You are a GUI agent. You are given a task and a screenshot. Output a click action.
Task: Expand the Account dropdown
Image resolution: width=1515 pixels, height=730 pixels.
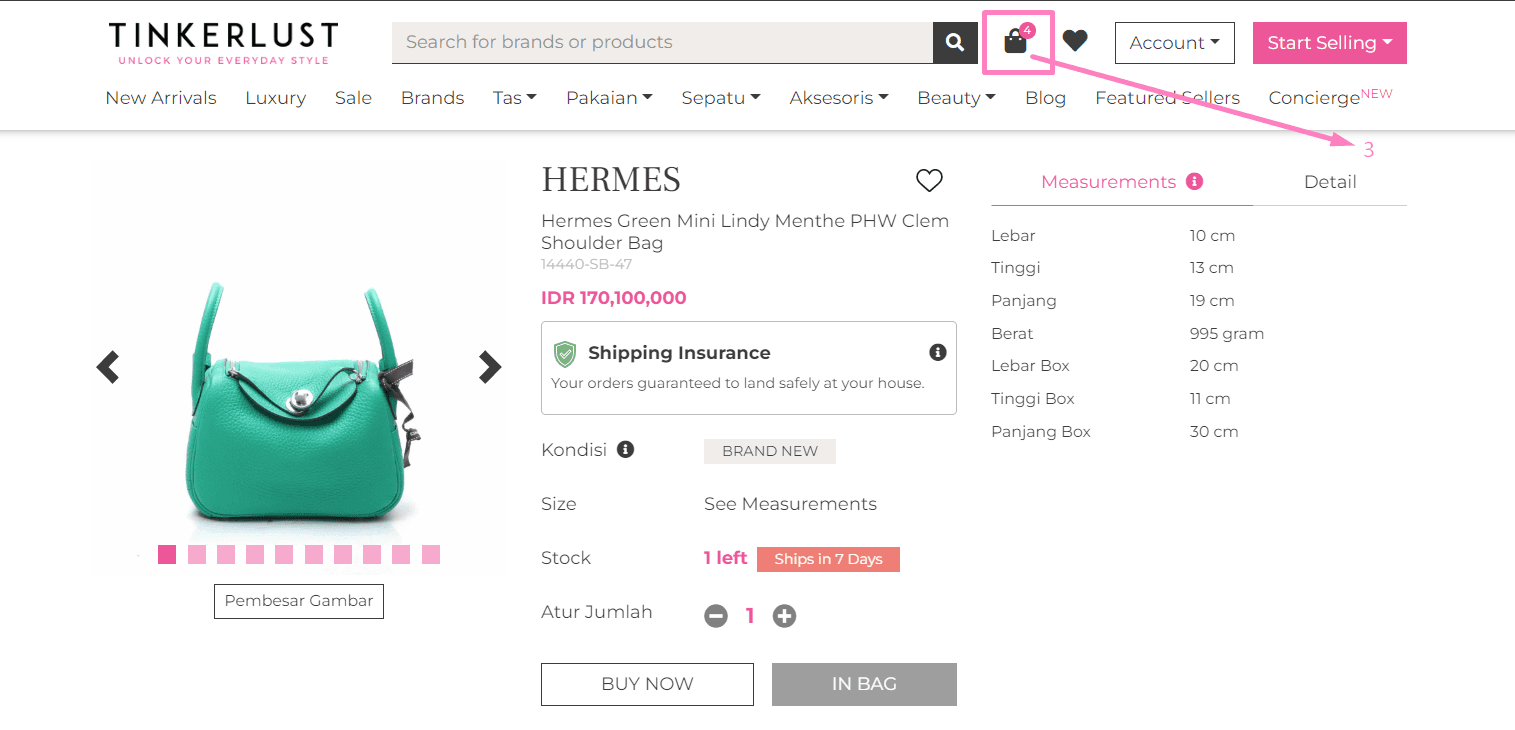pos(1175,43)
